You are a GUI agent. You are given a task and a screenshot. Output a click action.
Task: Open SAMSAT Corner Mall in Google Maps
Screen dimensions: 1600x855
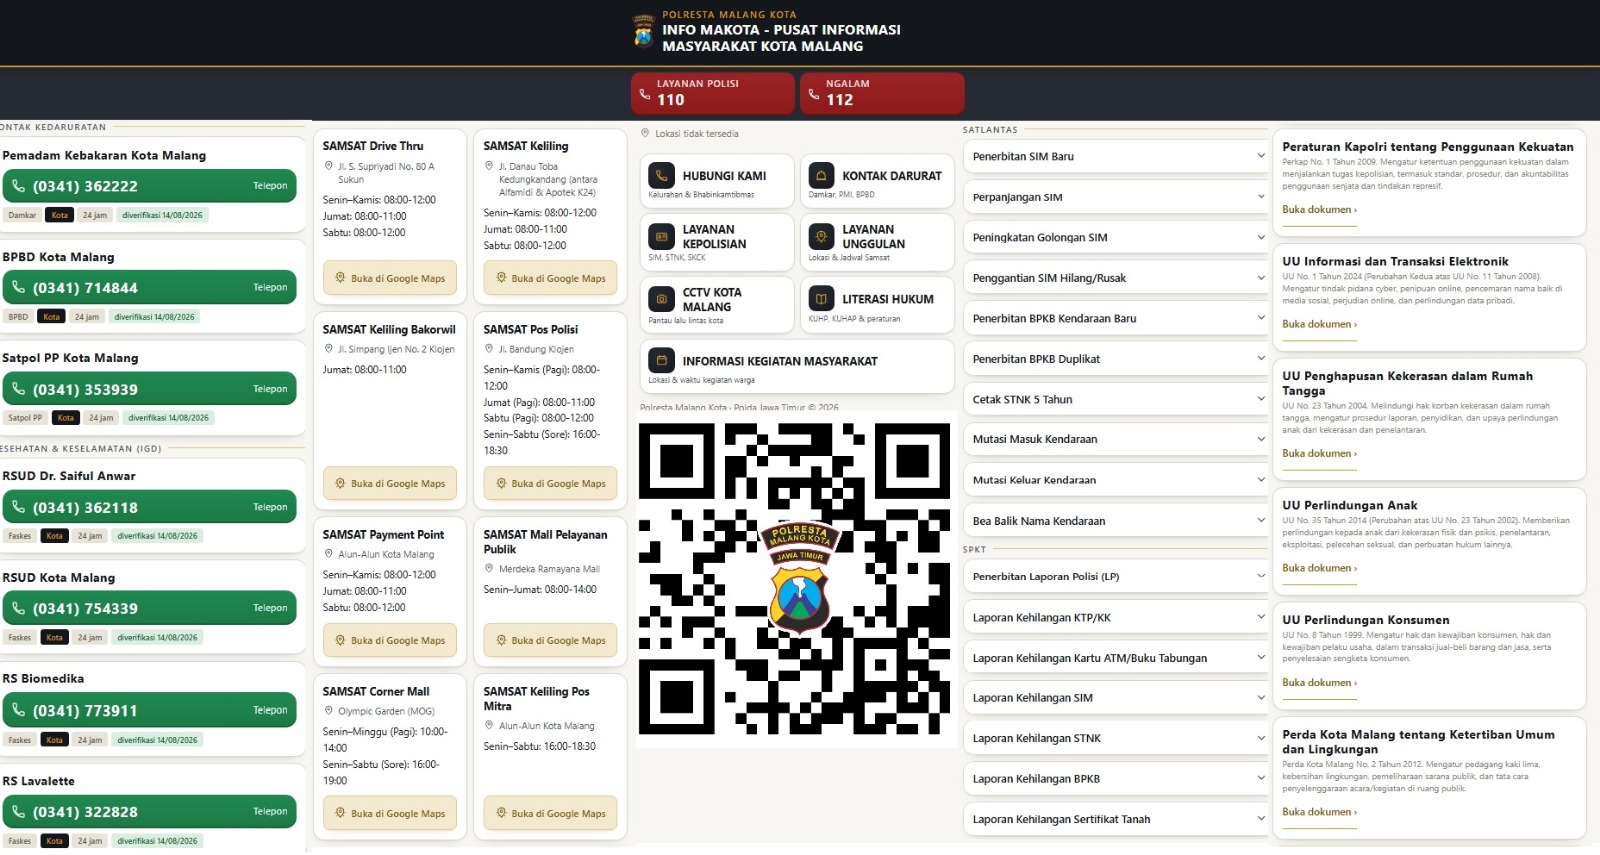(x=390, y=813)
